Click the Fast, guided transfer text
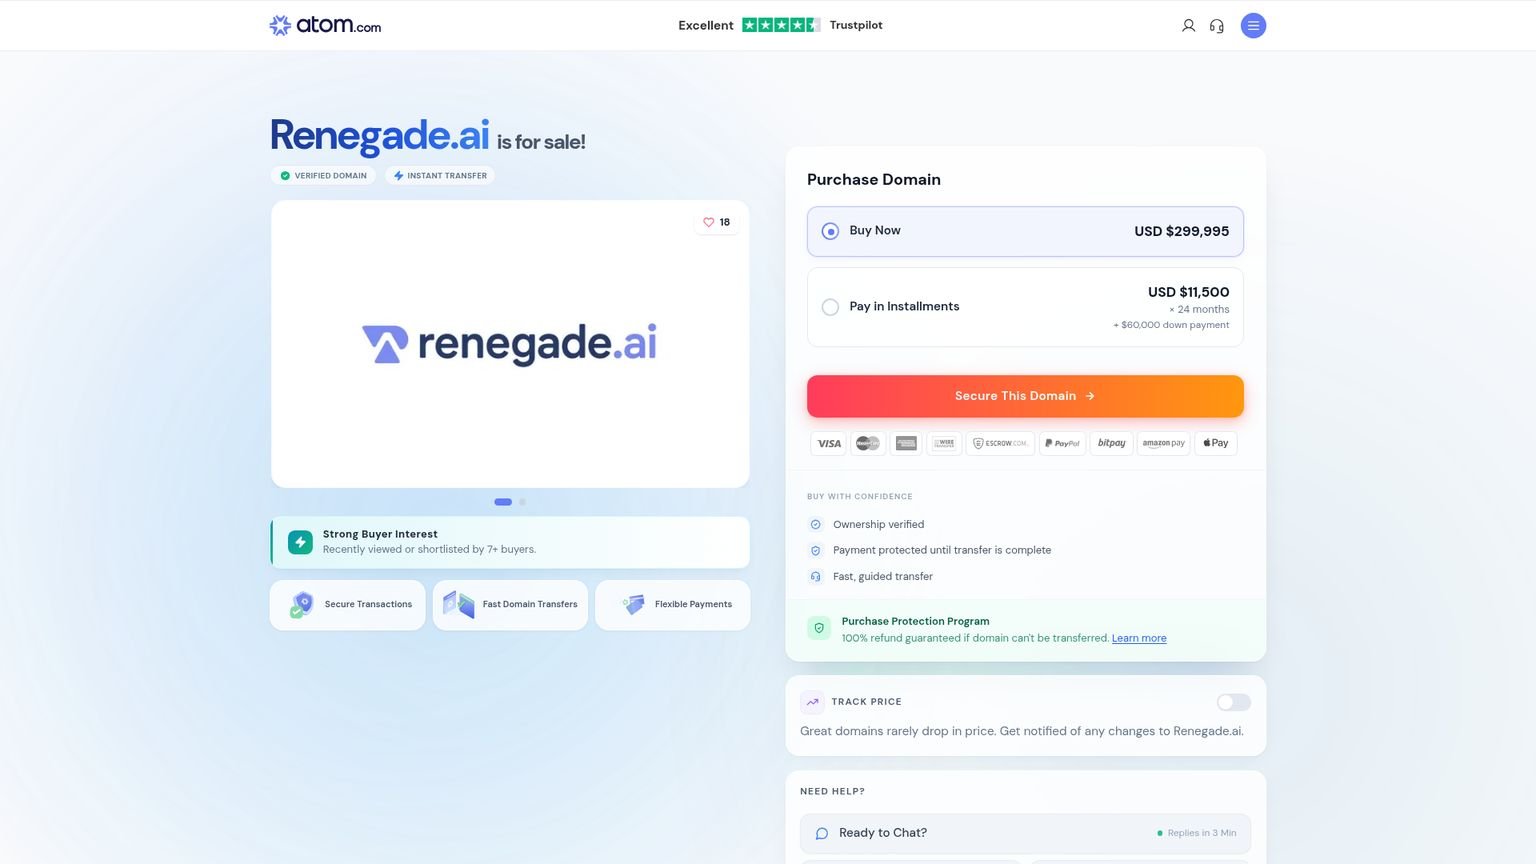 (x=883, y=576)
